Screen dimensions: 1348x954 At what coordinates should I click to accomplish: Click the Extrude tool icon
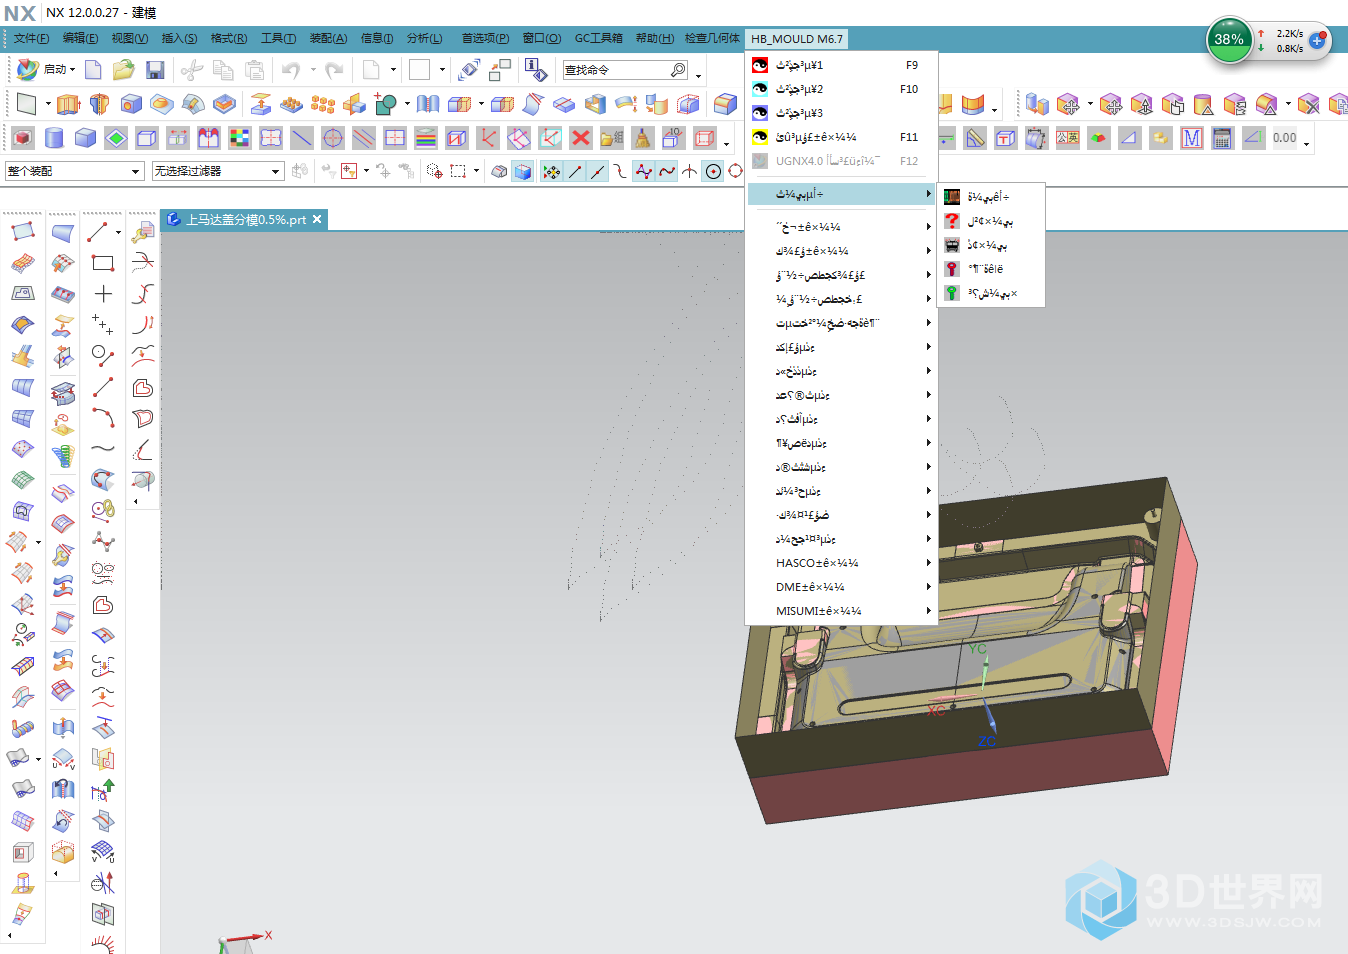click(x=68, y=104)
